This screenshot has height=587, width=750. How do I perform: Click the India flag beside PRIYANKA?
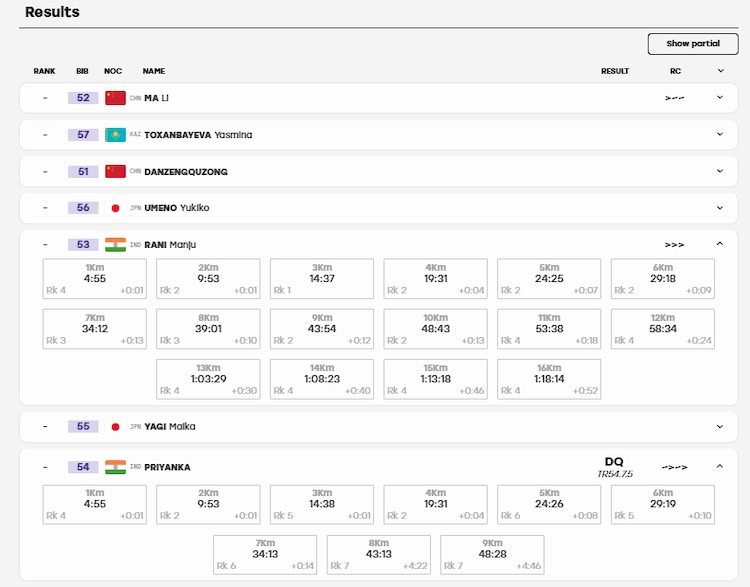115,467
